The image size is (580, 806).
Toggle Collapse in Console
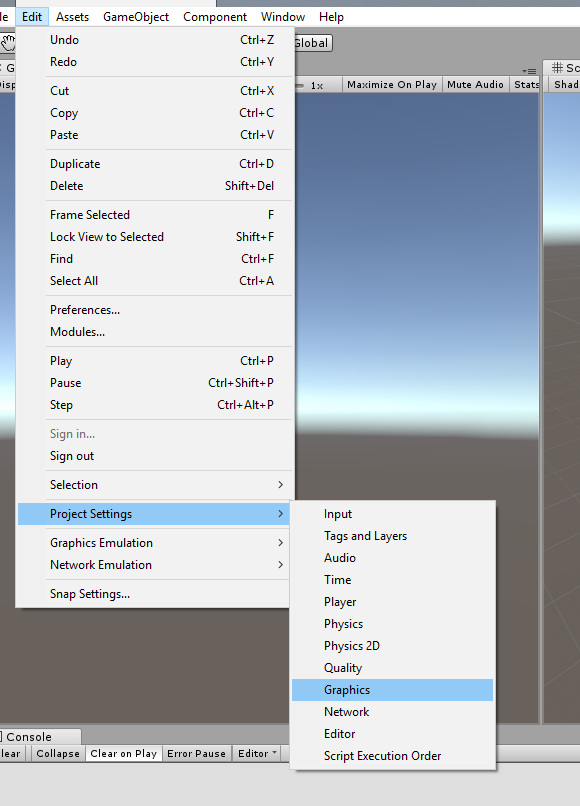58,753
